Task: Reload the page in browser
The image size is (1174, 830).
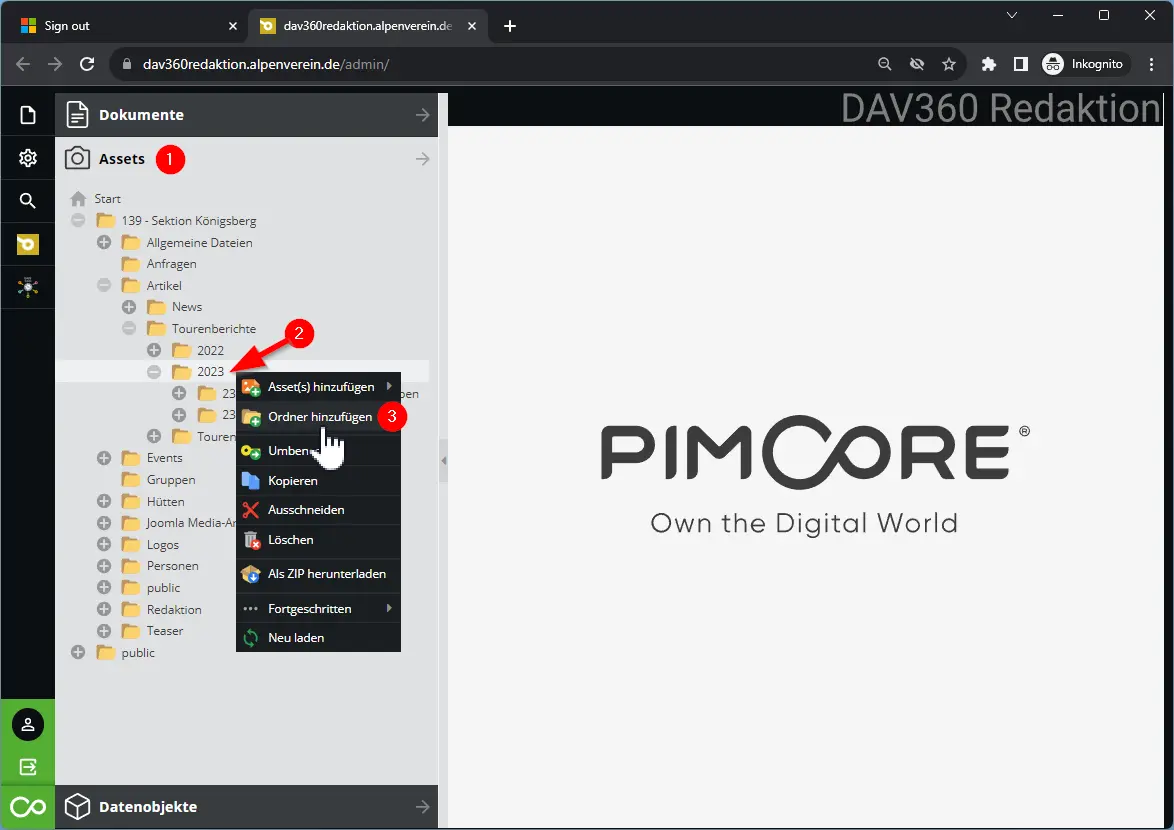Action: (87, 64)
